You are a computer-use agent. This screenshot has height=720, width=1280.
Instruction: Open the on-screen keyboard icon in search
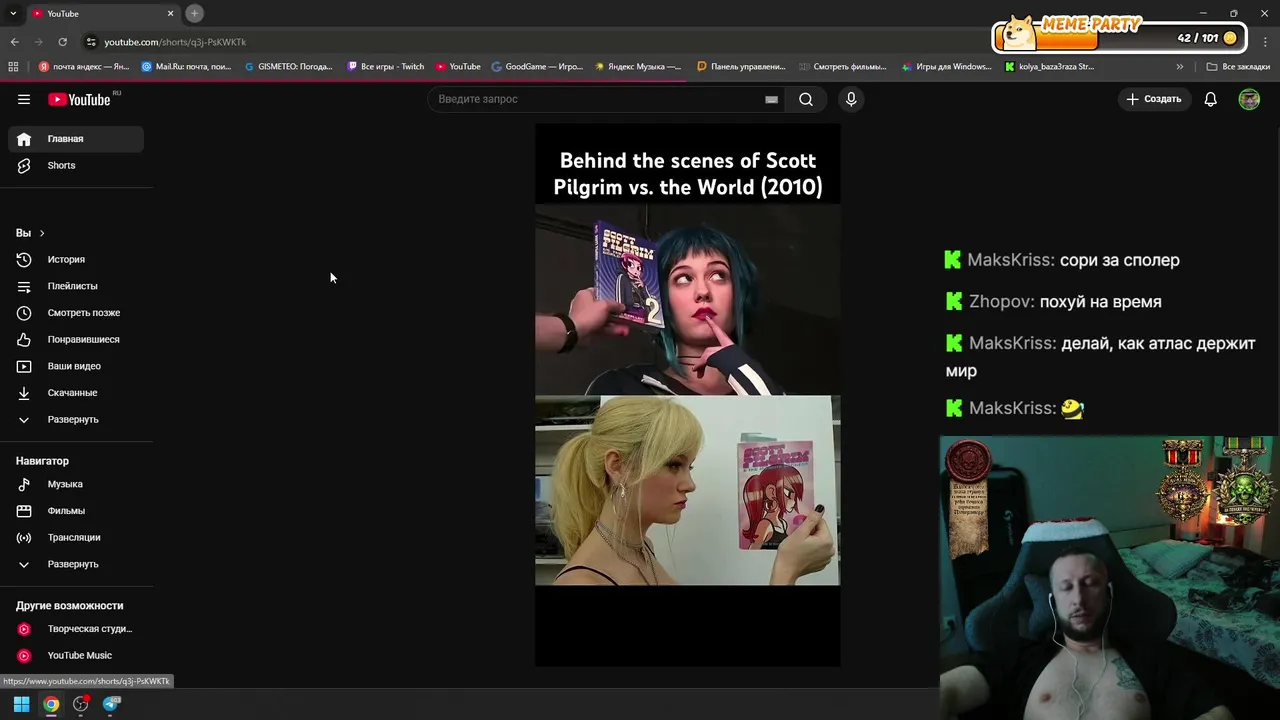pyautogui.click(x=771, y=99)
